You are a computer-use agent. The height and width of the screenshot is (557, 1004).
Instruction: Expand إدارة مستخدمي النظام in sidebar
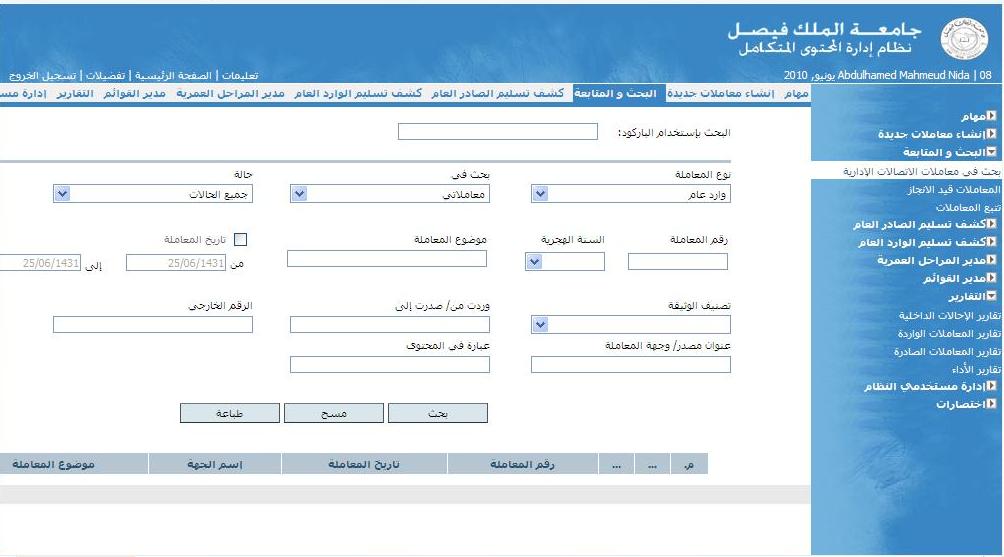click(991, 386)
